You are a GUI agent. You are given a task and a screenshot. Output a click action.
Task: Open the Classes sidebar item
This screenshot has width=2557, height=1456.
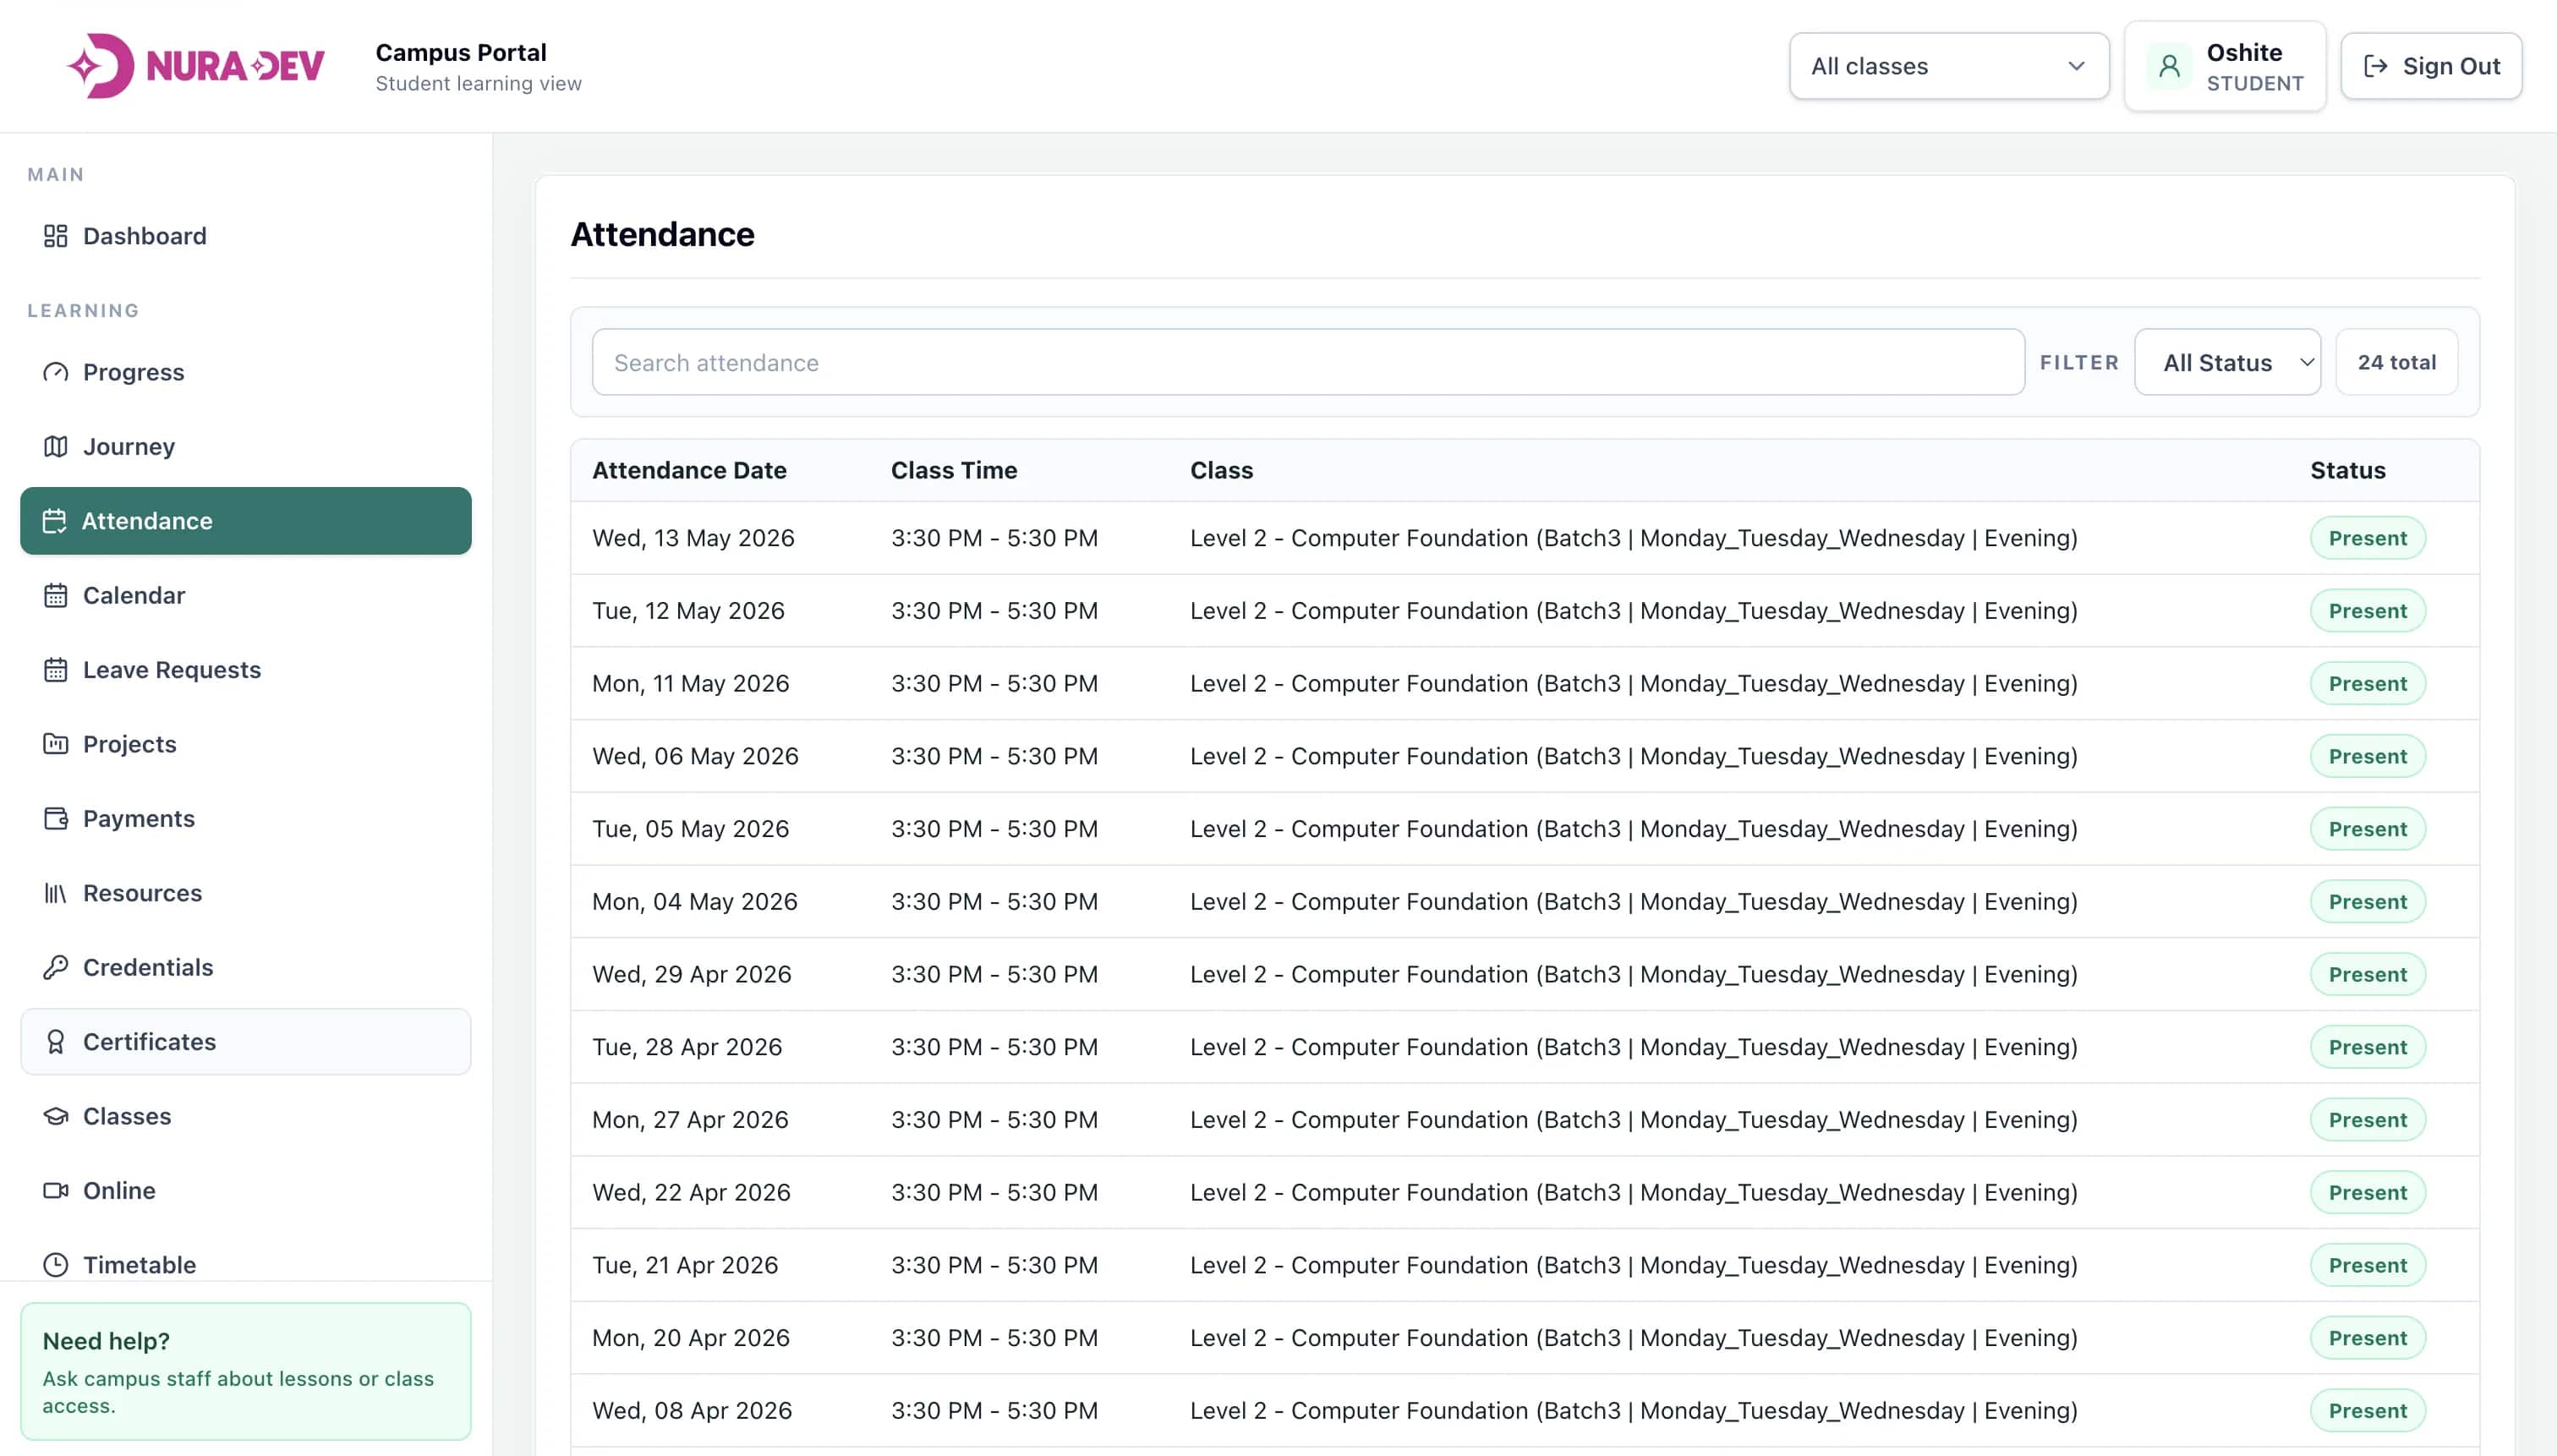(246, 1116)
